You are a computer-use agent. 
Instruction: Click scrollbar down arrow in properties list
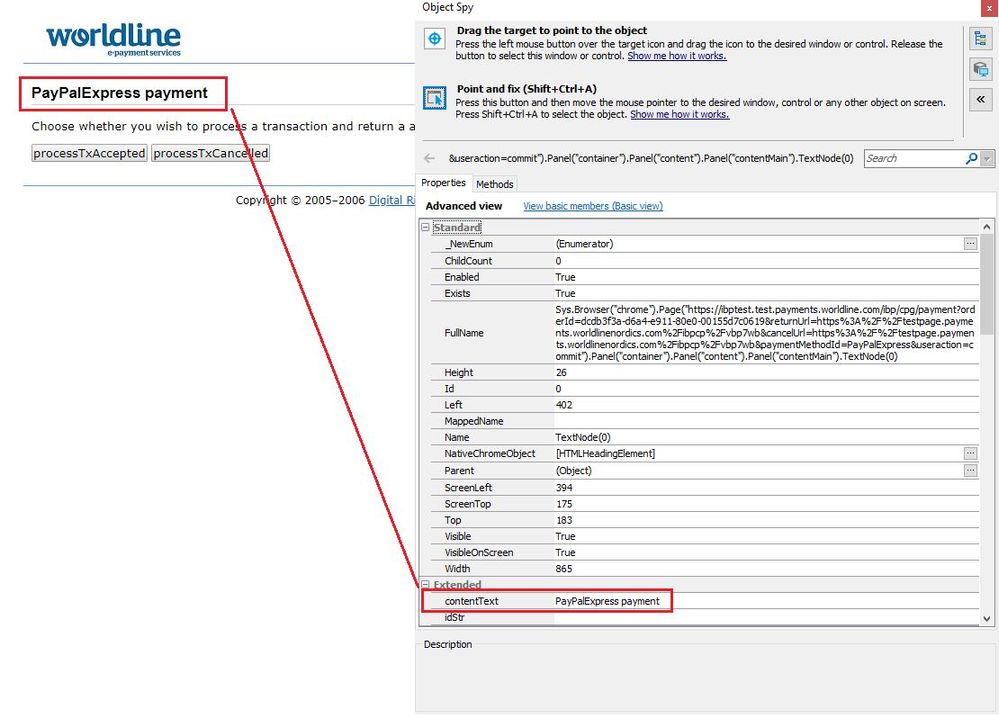pyautogui.click(x=986, y=618)
